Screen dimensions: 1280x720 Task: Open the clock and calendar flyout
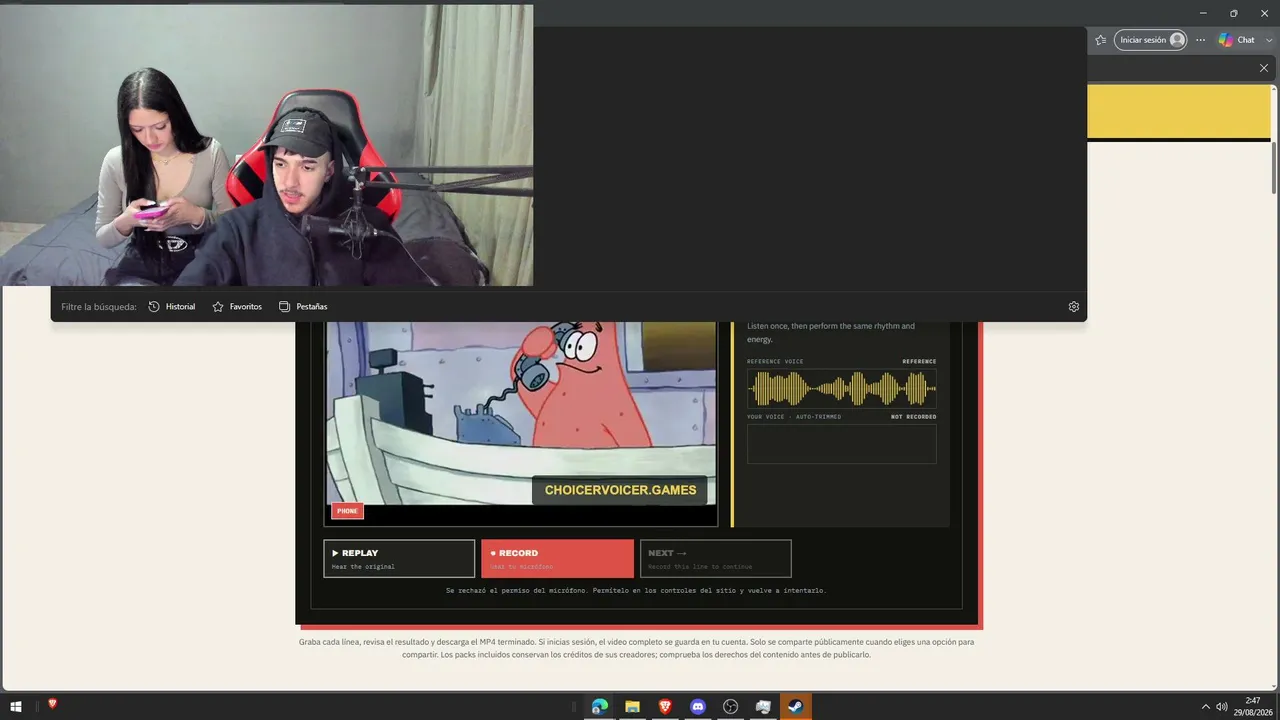click(x=1253, y=706)
